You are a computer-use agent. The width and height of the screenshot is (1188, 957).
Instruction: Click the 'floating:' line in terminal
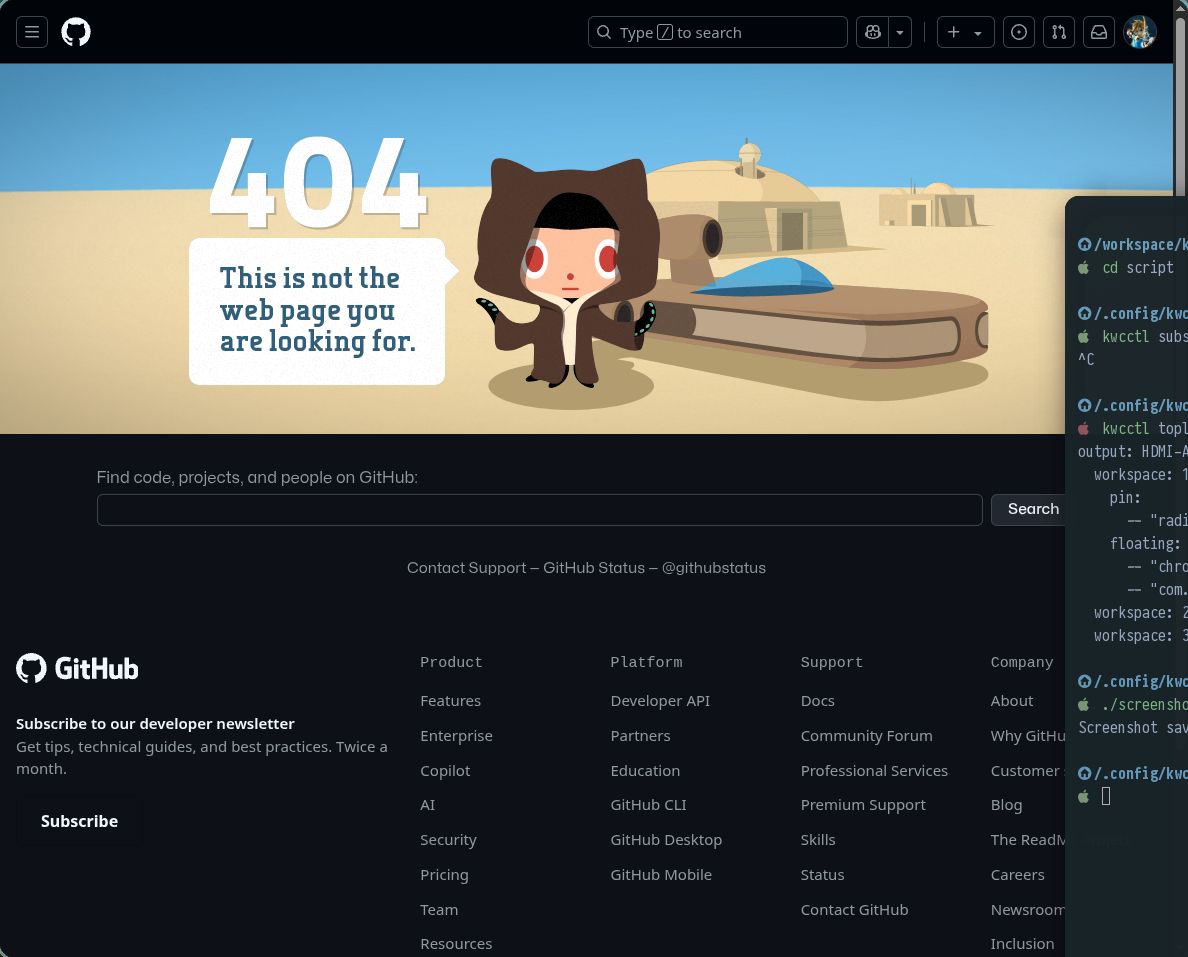pyautogui.click(x=1144, y=543)
